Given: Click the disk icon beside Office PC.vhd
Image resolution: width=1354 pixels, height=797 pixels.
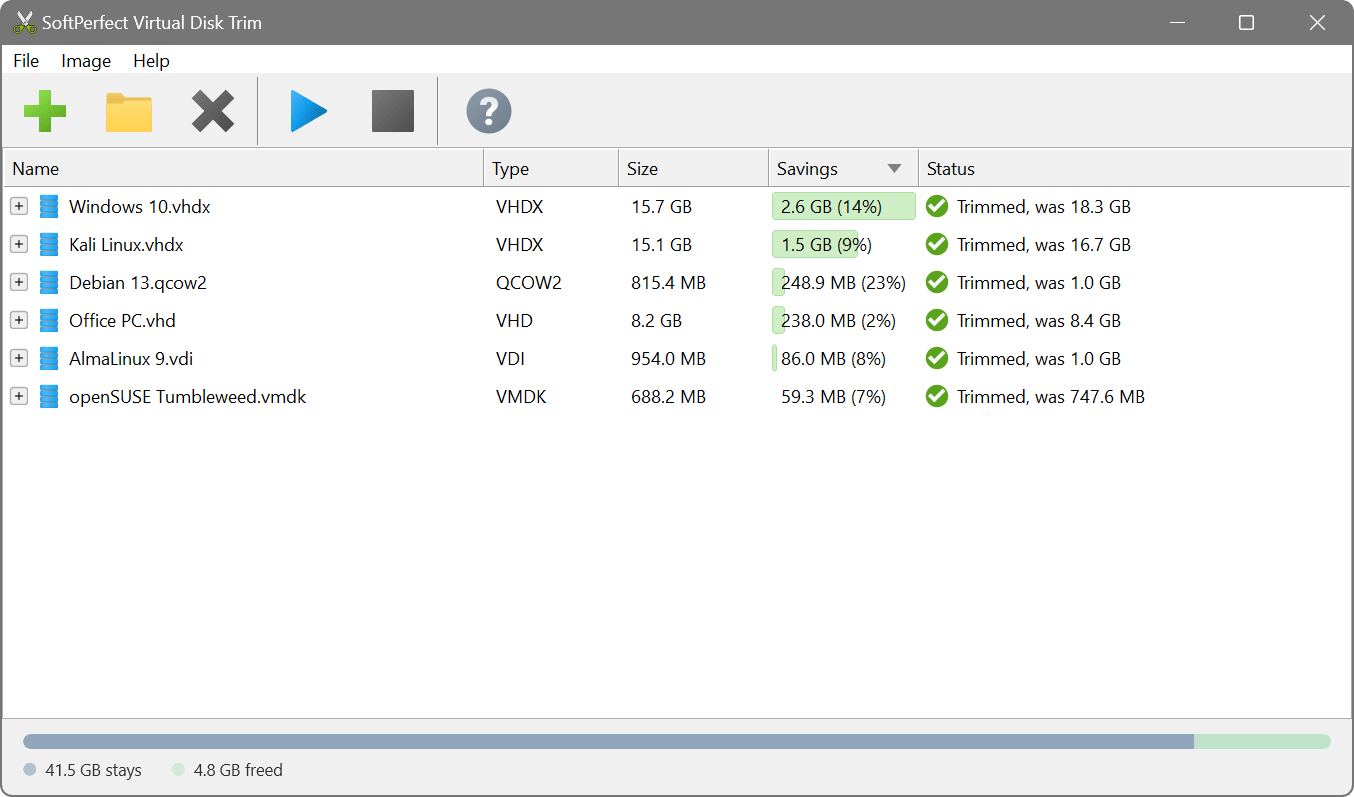Looking at the screenshot, I should 49,321.
